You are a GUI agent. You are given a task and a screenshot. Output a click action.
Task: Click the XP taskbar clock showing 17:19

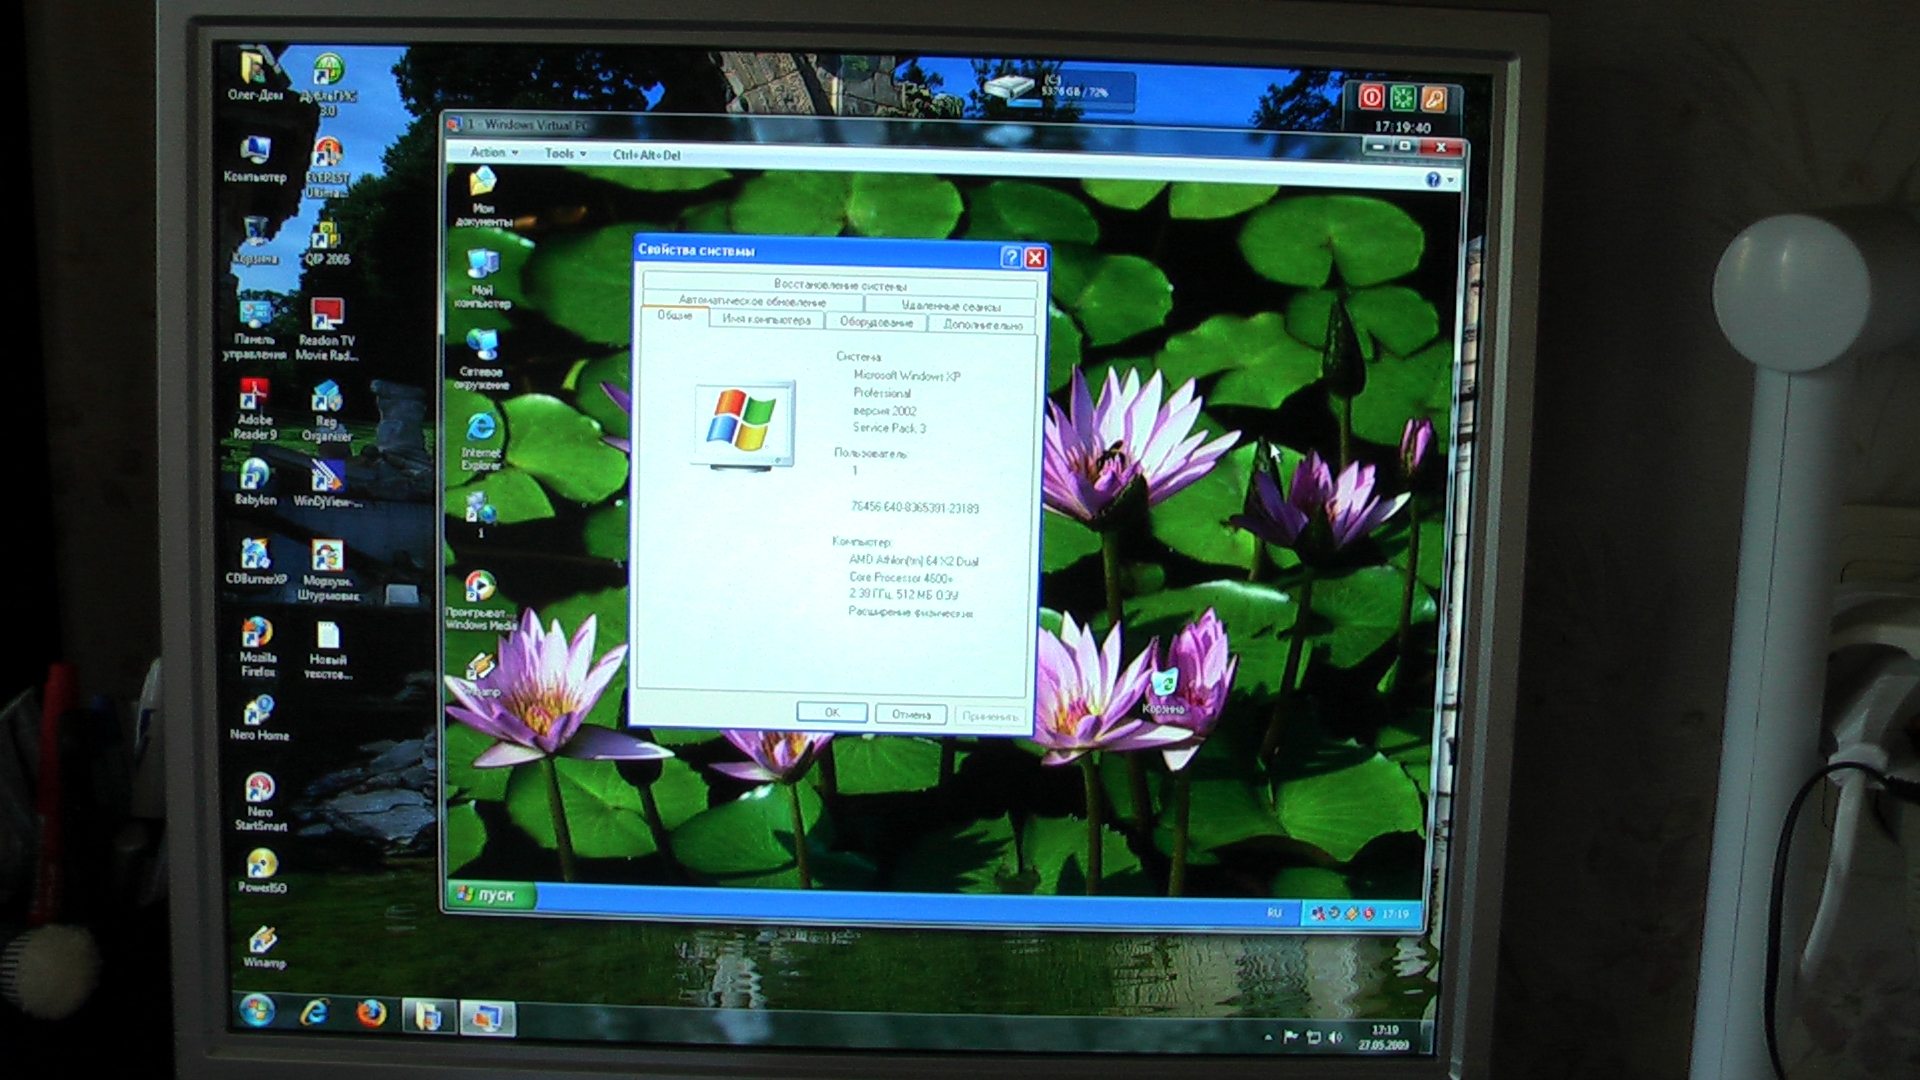(x=1396, y=914)
